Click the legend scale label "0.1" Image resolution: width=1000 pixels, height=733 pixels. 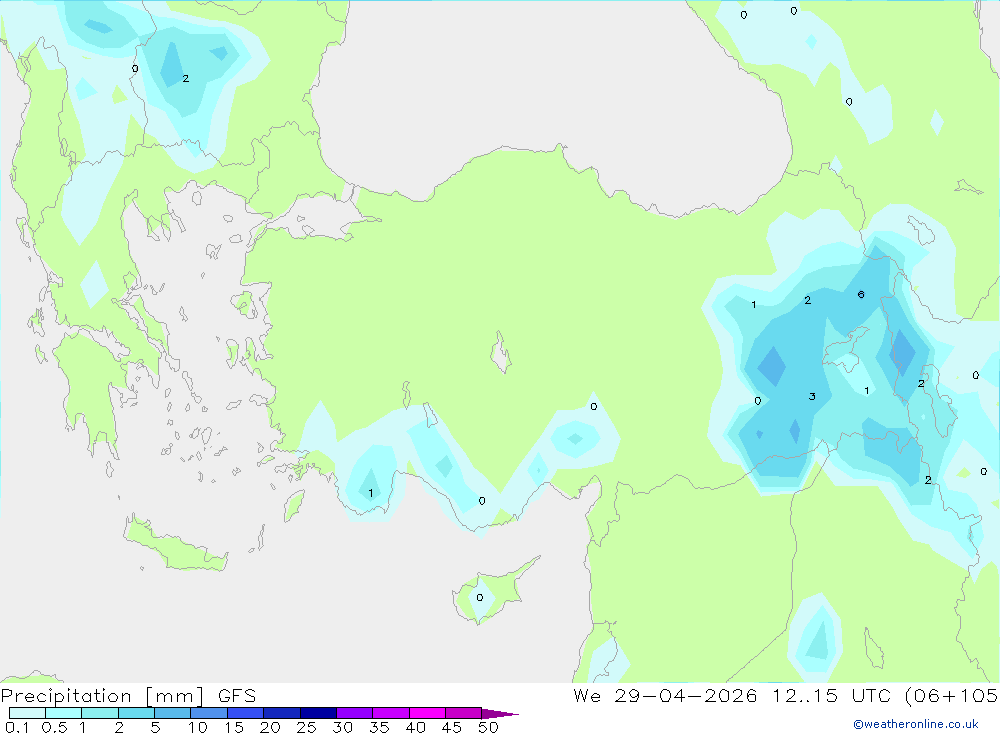pos(17,727)
